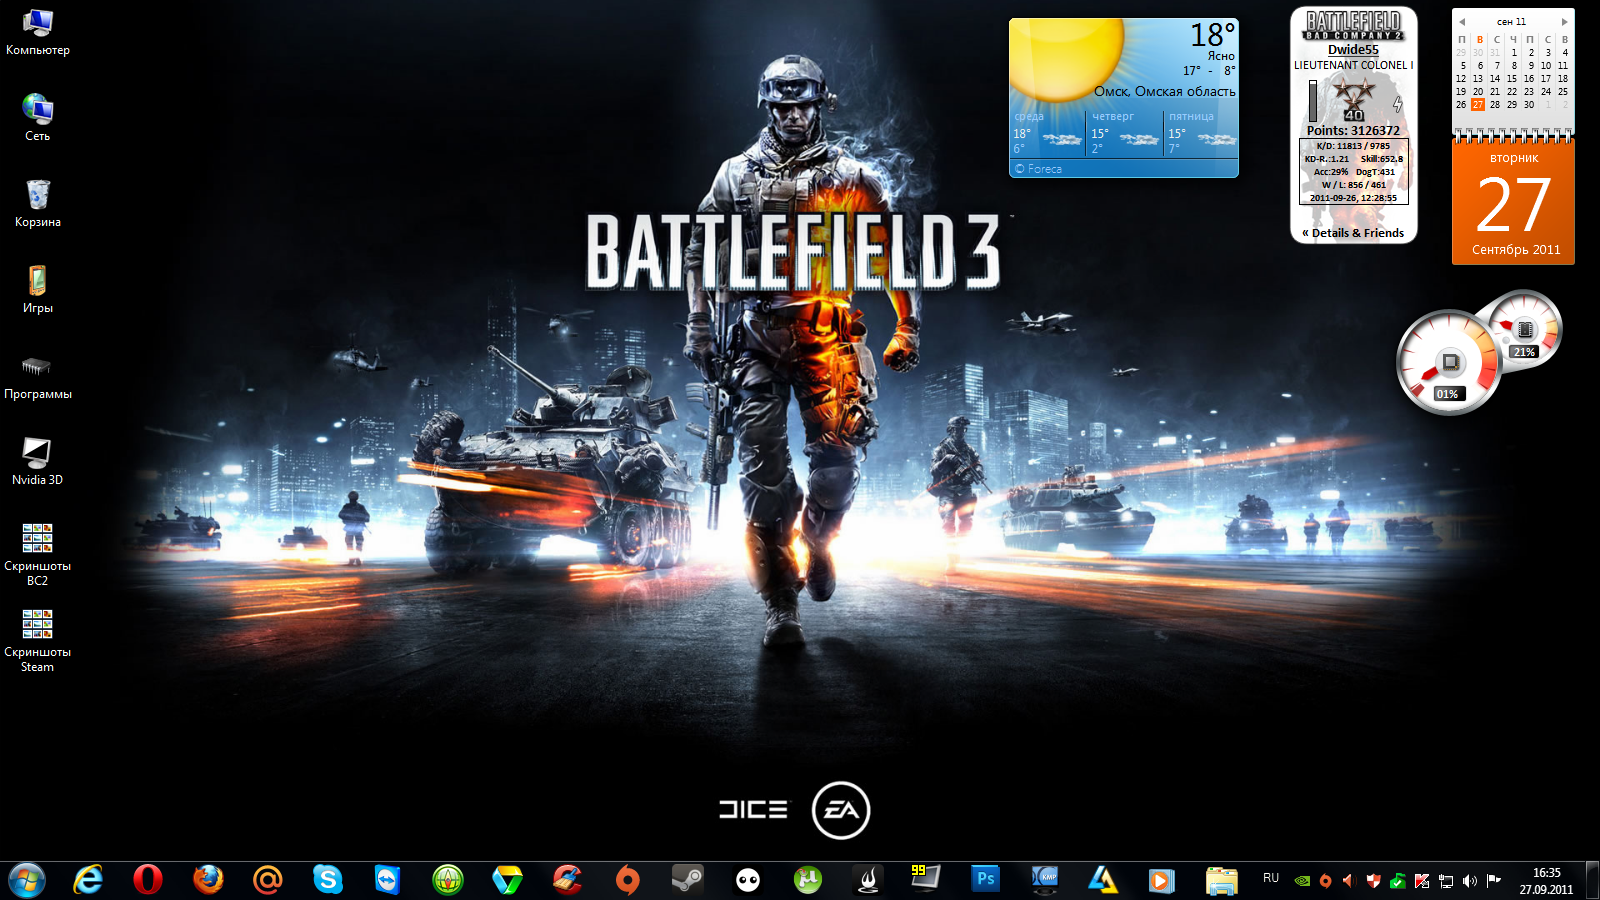Switch the RU input language indicator
Viewport: 1600px width, 900px height.
coord(1271,878)
